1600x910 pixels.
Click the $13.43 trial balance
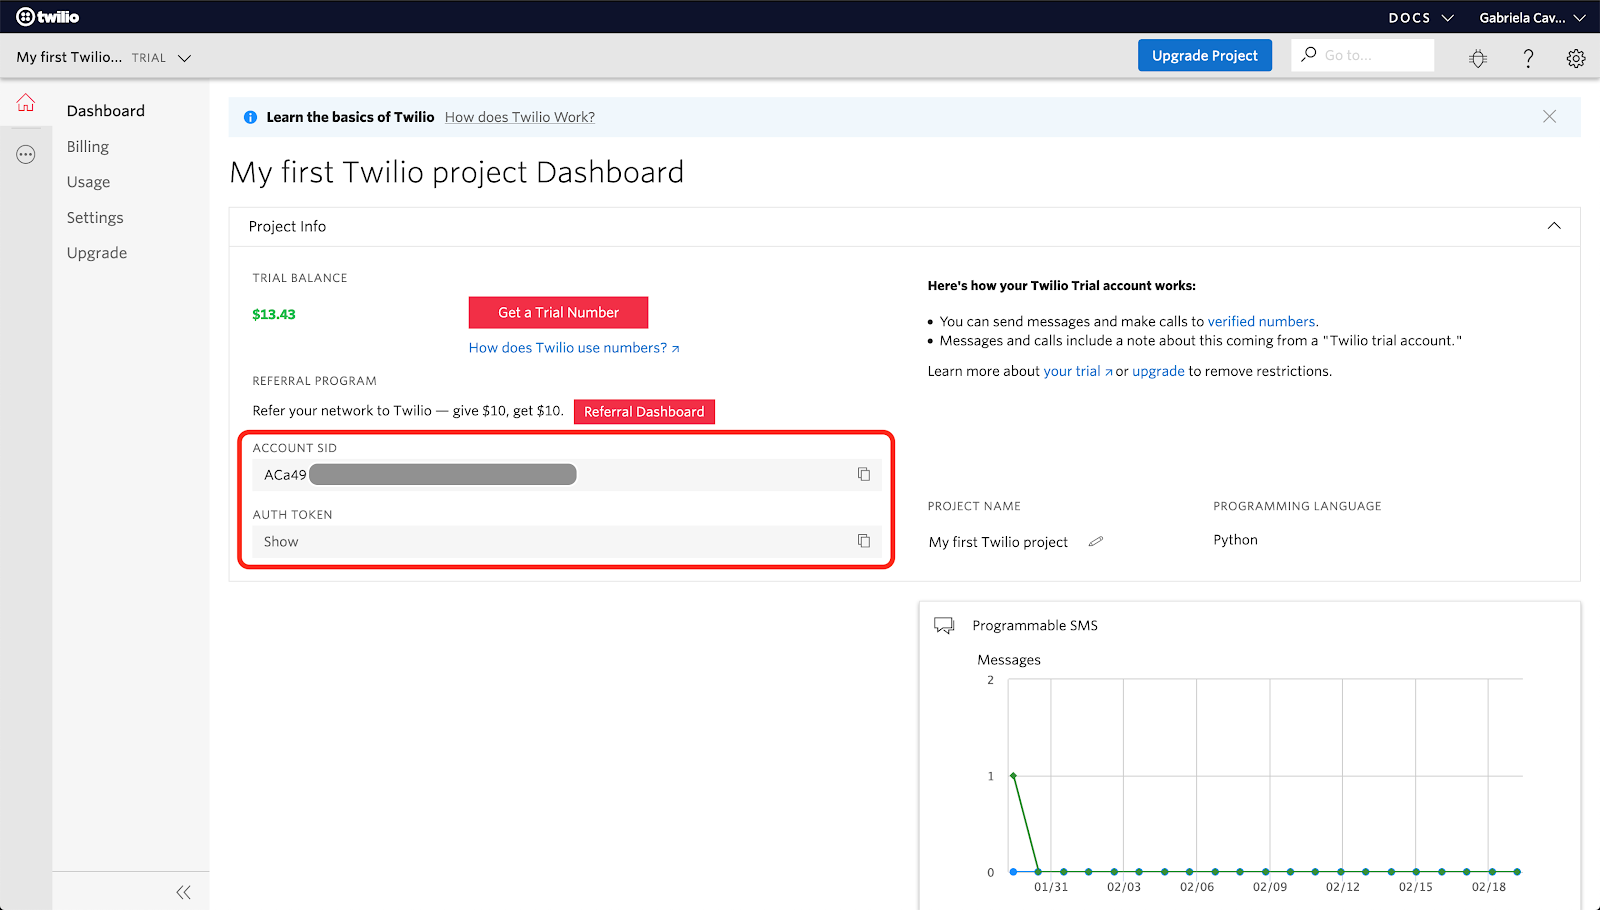pos(274,314)
